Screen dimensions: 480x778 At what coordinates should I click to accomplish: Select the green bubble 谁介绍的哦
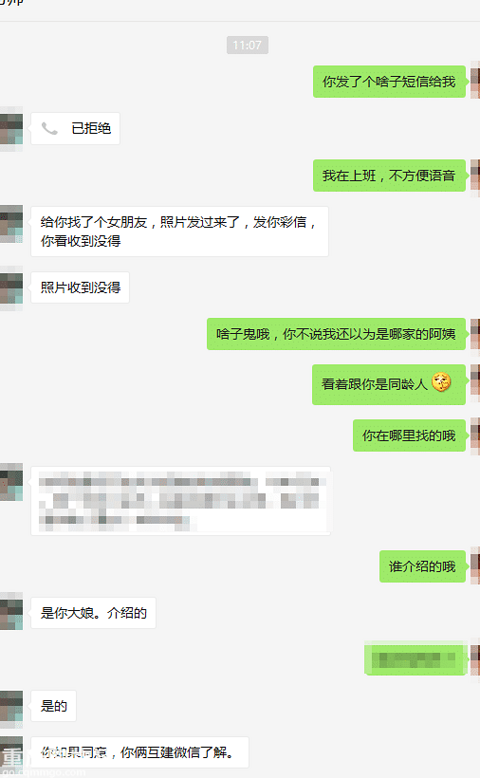(422, 567)
